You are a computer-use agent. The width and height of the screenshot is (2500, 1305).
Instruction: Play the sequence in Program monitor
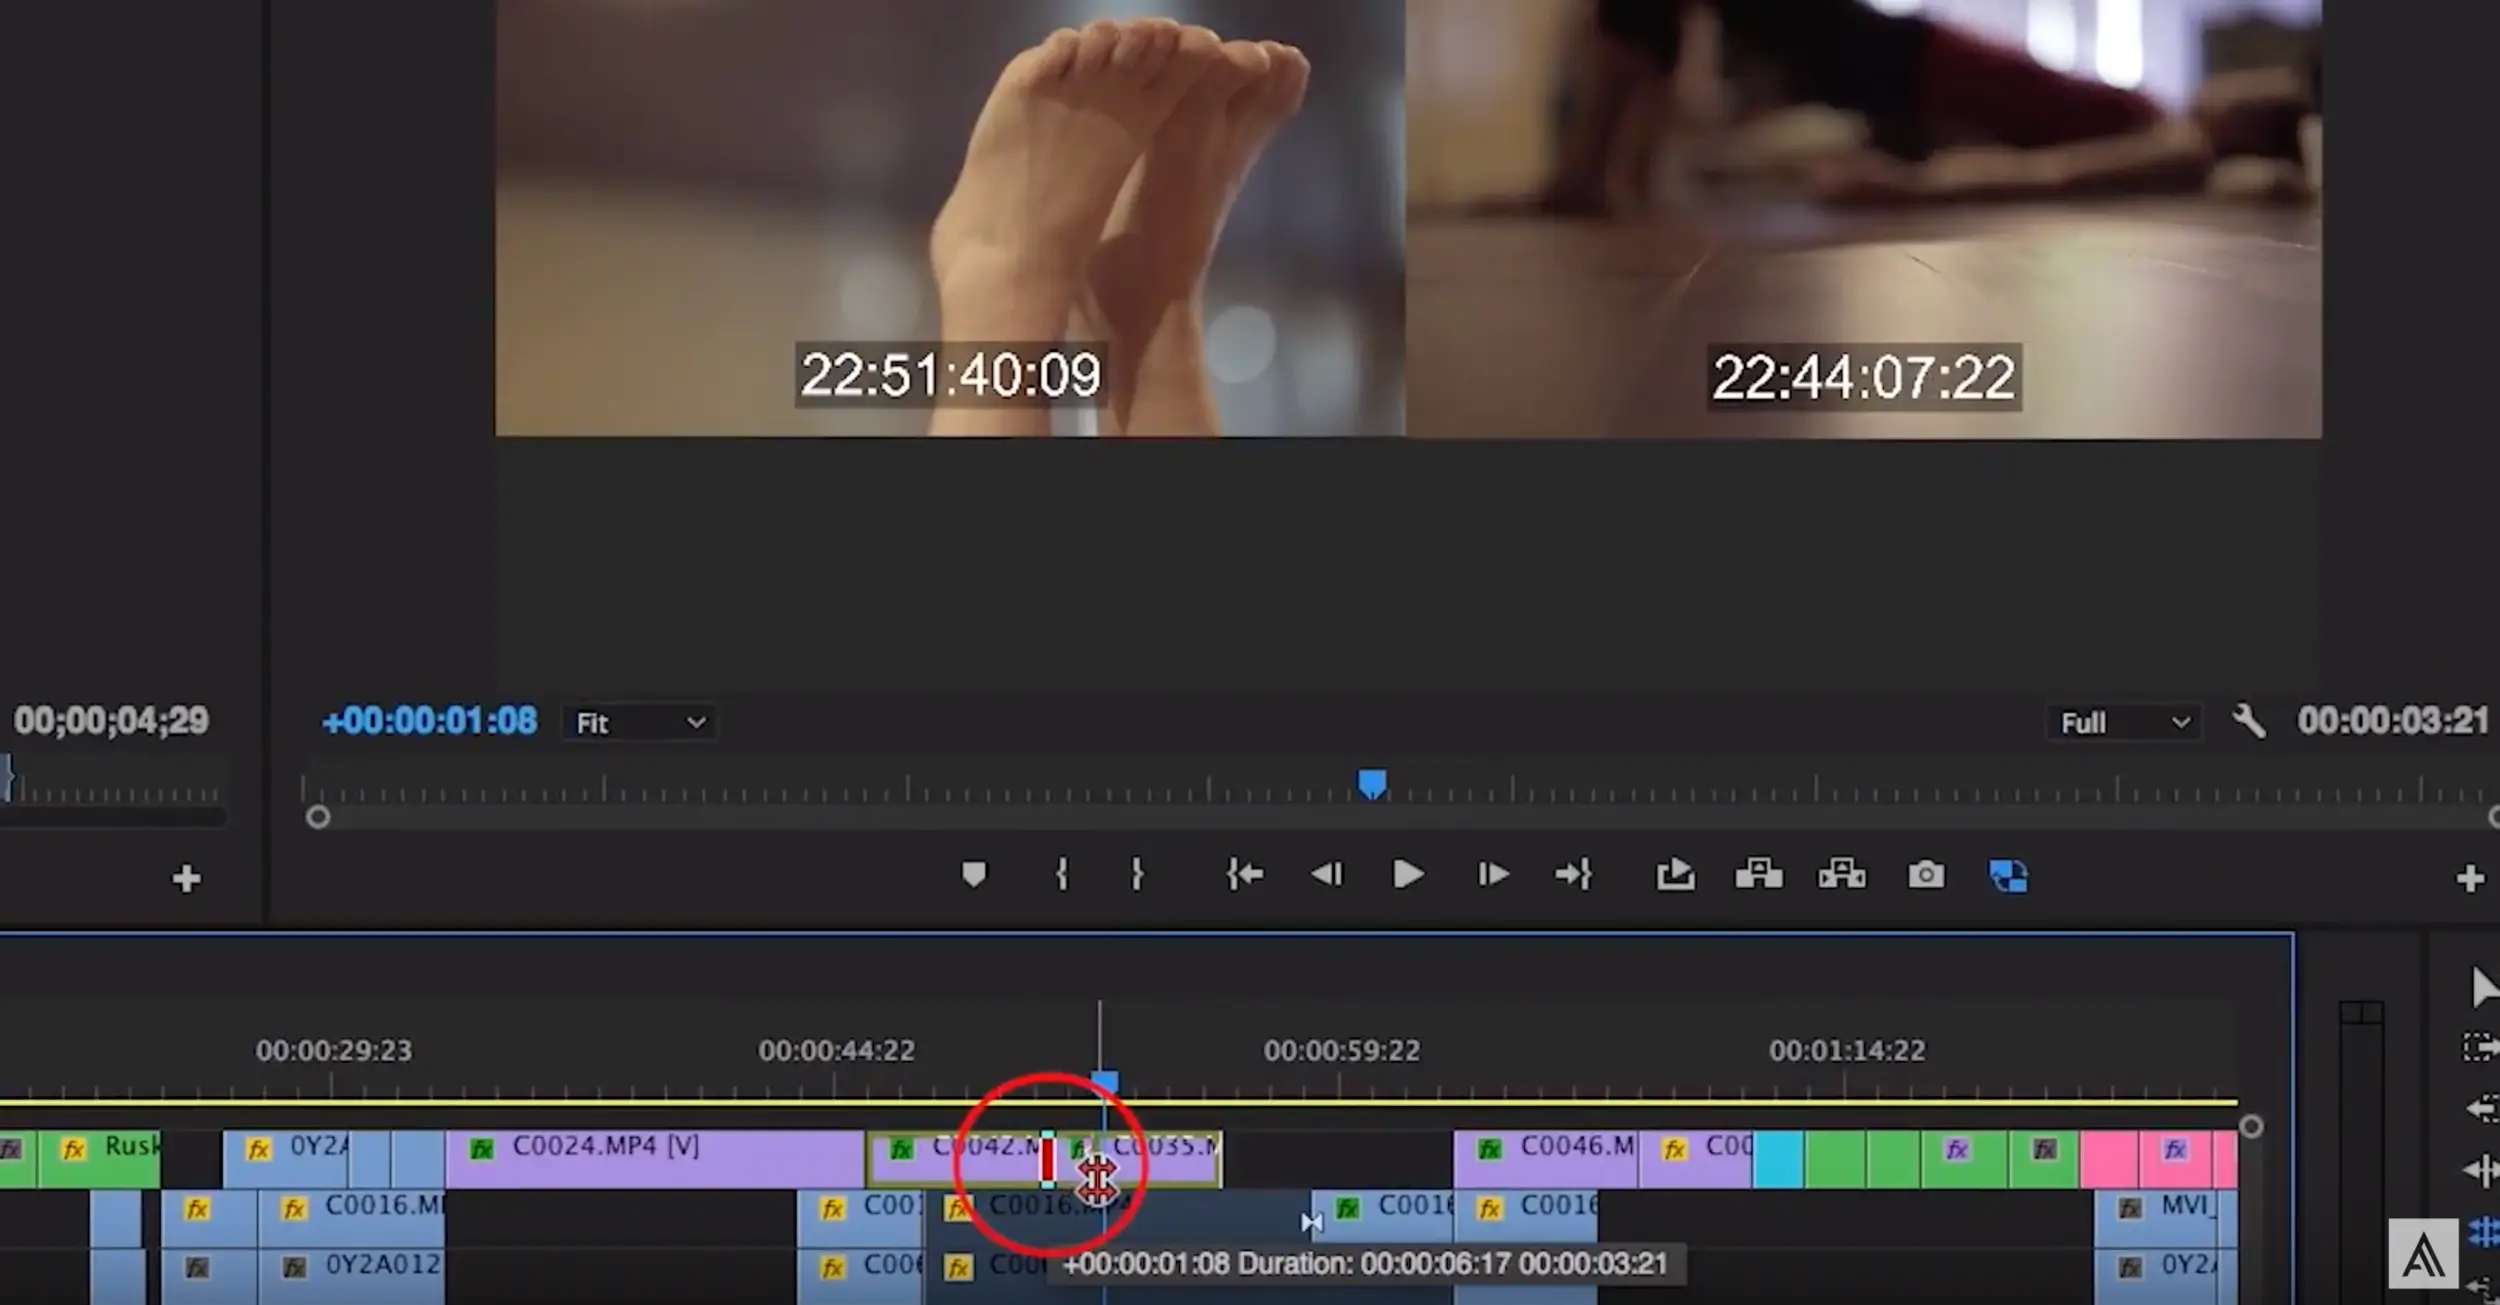tap(1408, 875)
